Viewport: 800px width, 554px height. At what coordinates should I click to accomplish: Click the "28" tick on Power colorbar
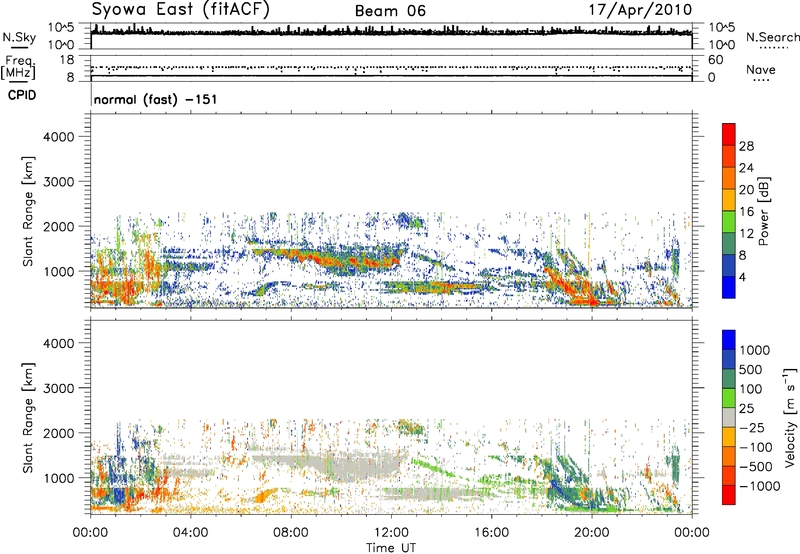click(746, 146)
